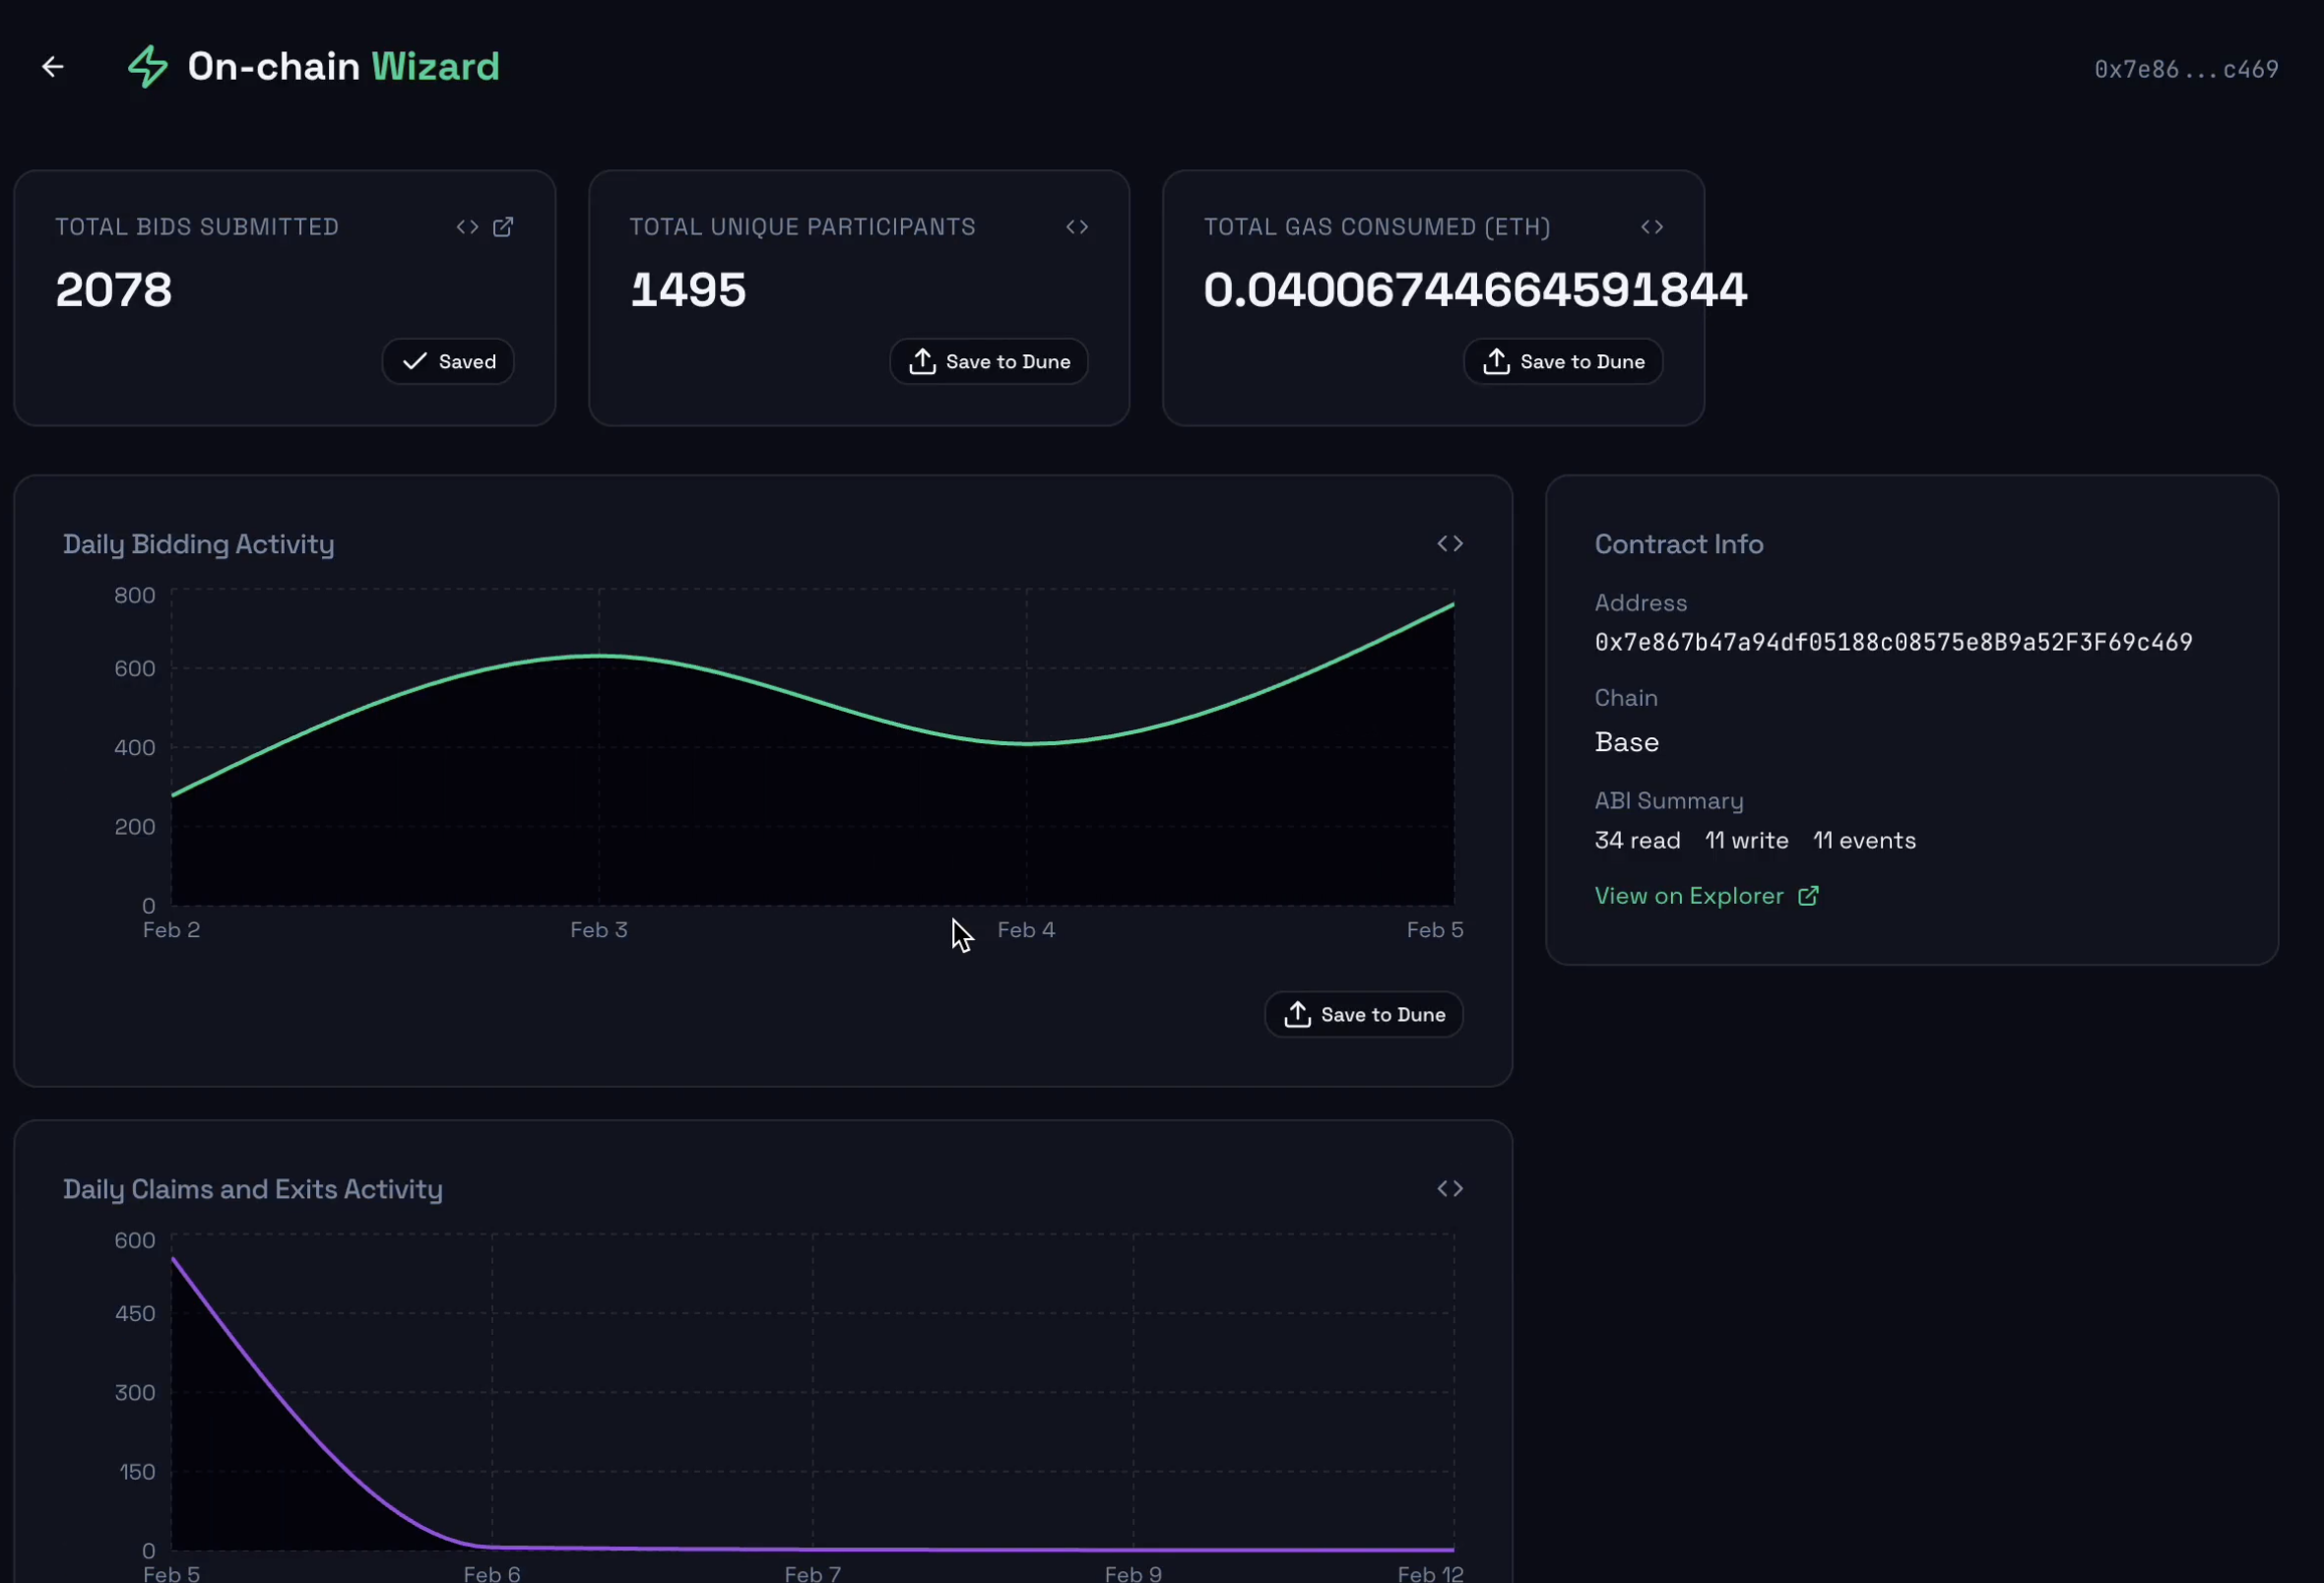Open code view for Total Unique Participants

point(1077,227)
